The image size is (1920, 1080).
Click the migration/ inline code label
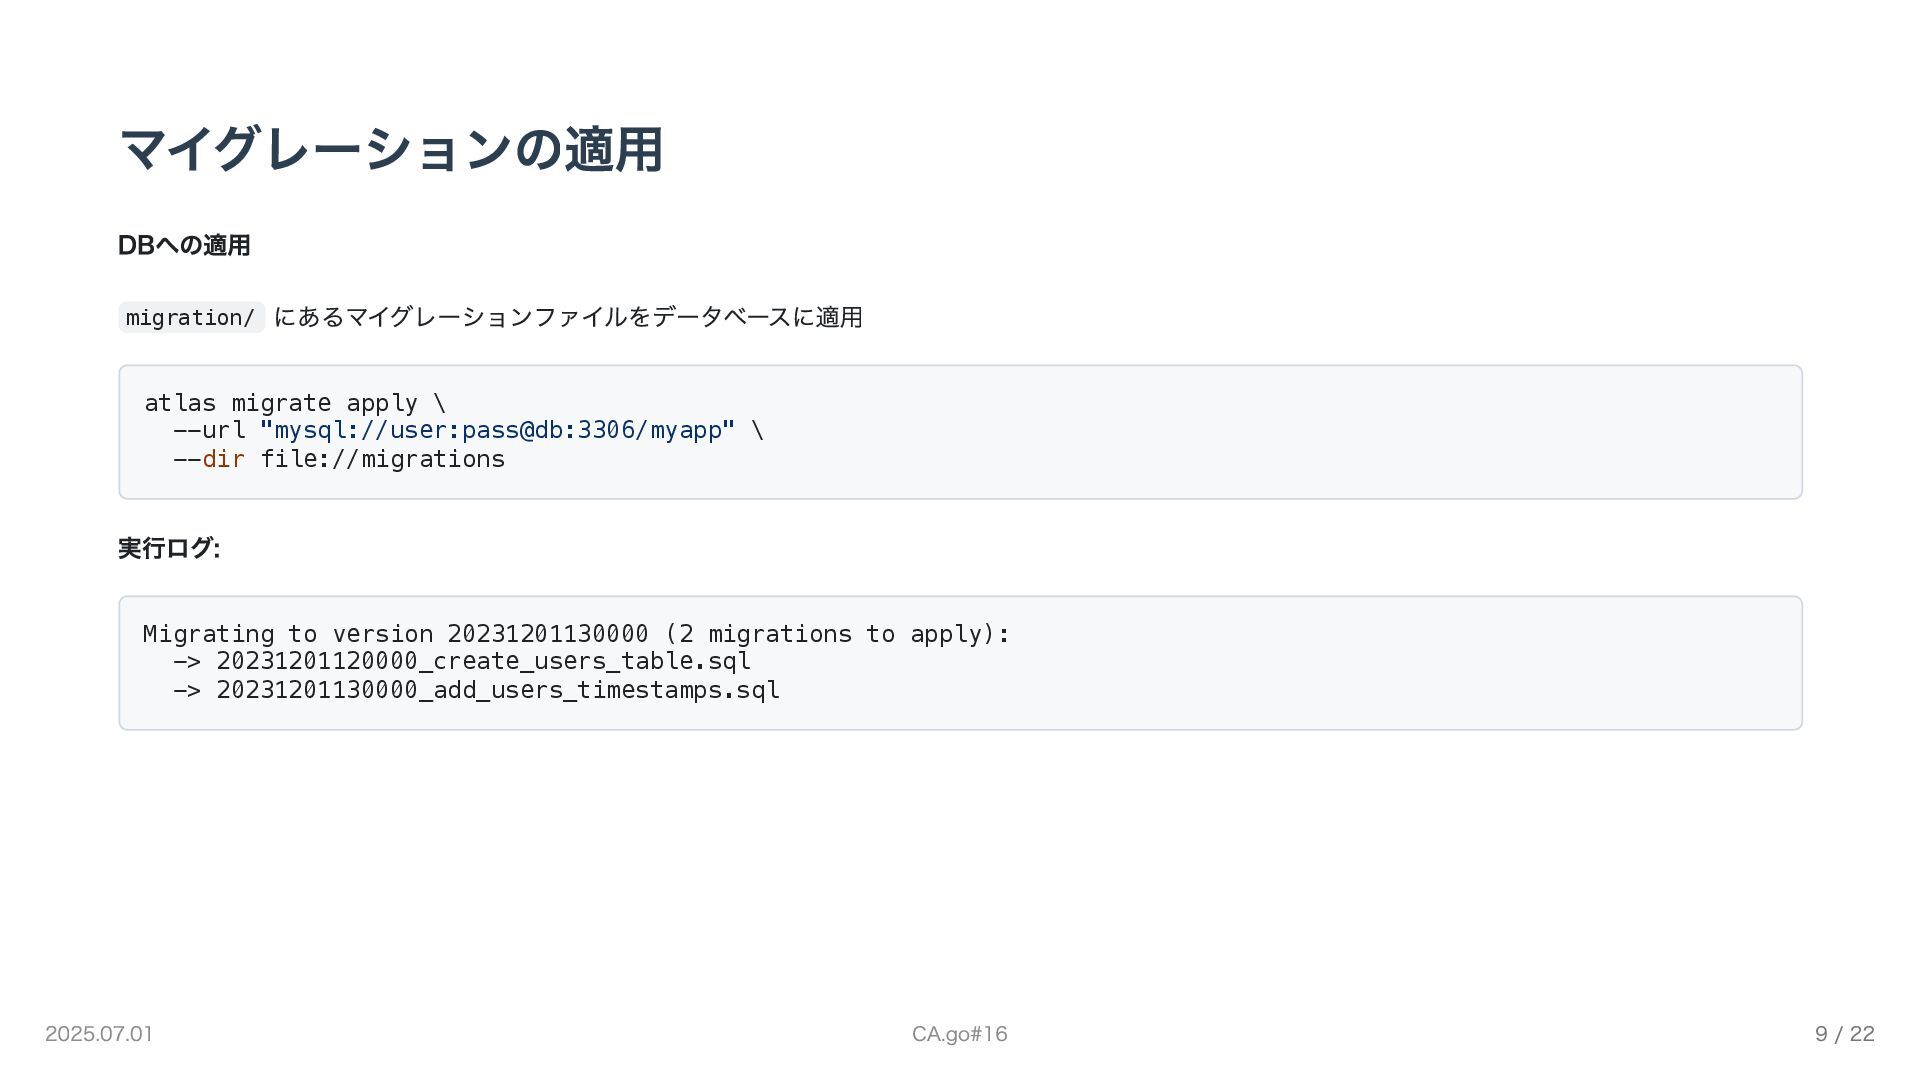(191, 318)
